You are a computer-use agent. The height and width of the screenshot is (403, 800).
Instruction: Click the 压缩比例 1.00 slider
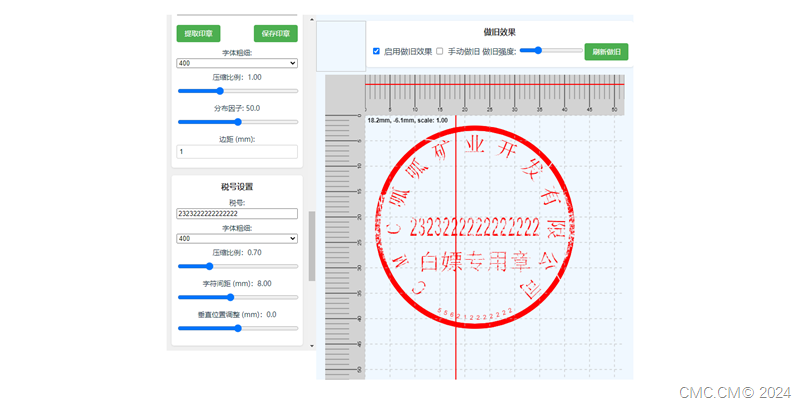(x=238, y=91)
